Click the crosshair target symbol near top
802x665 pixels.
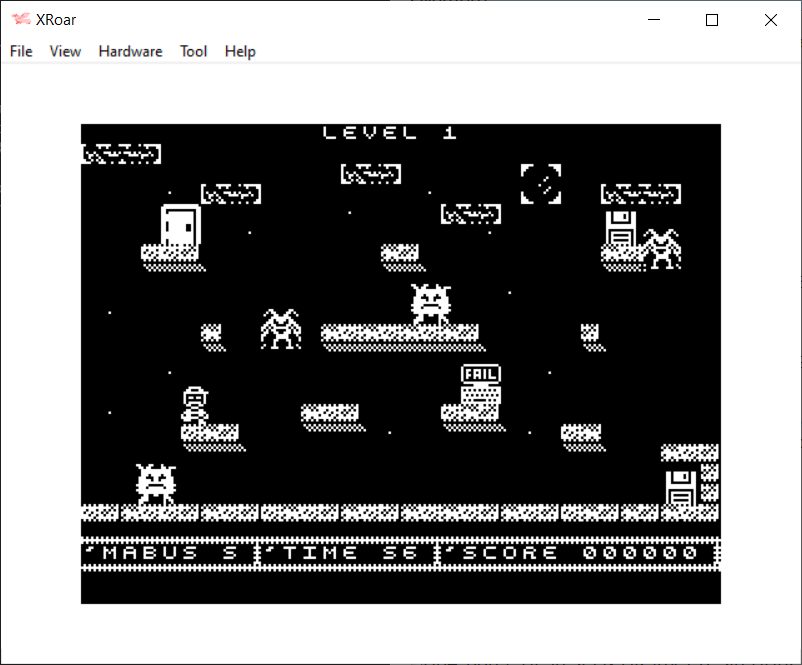click(541, 184)
